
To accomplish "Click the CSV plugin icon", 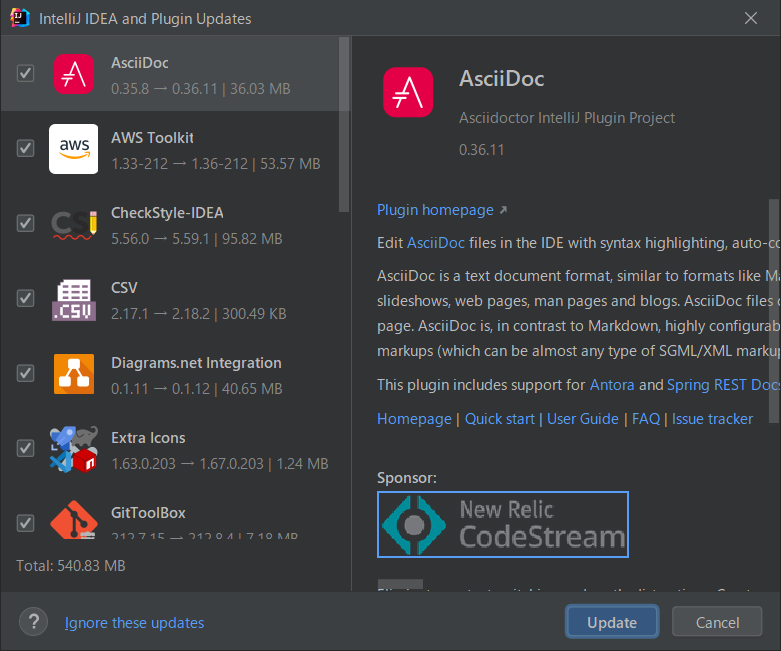I will [x=74, y=299].
